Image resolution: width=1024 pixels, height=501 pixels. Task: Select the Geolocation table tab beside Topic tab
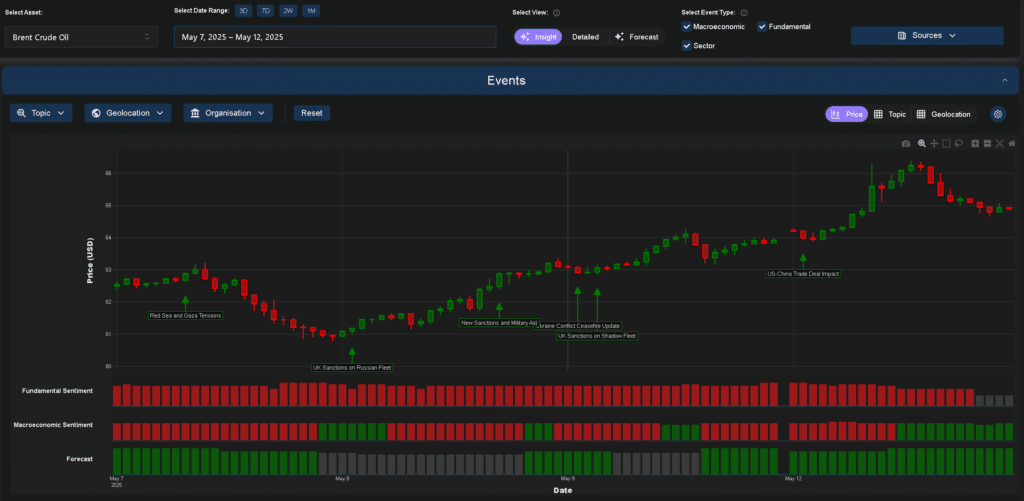pos(944,114)
